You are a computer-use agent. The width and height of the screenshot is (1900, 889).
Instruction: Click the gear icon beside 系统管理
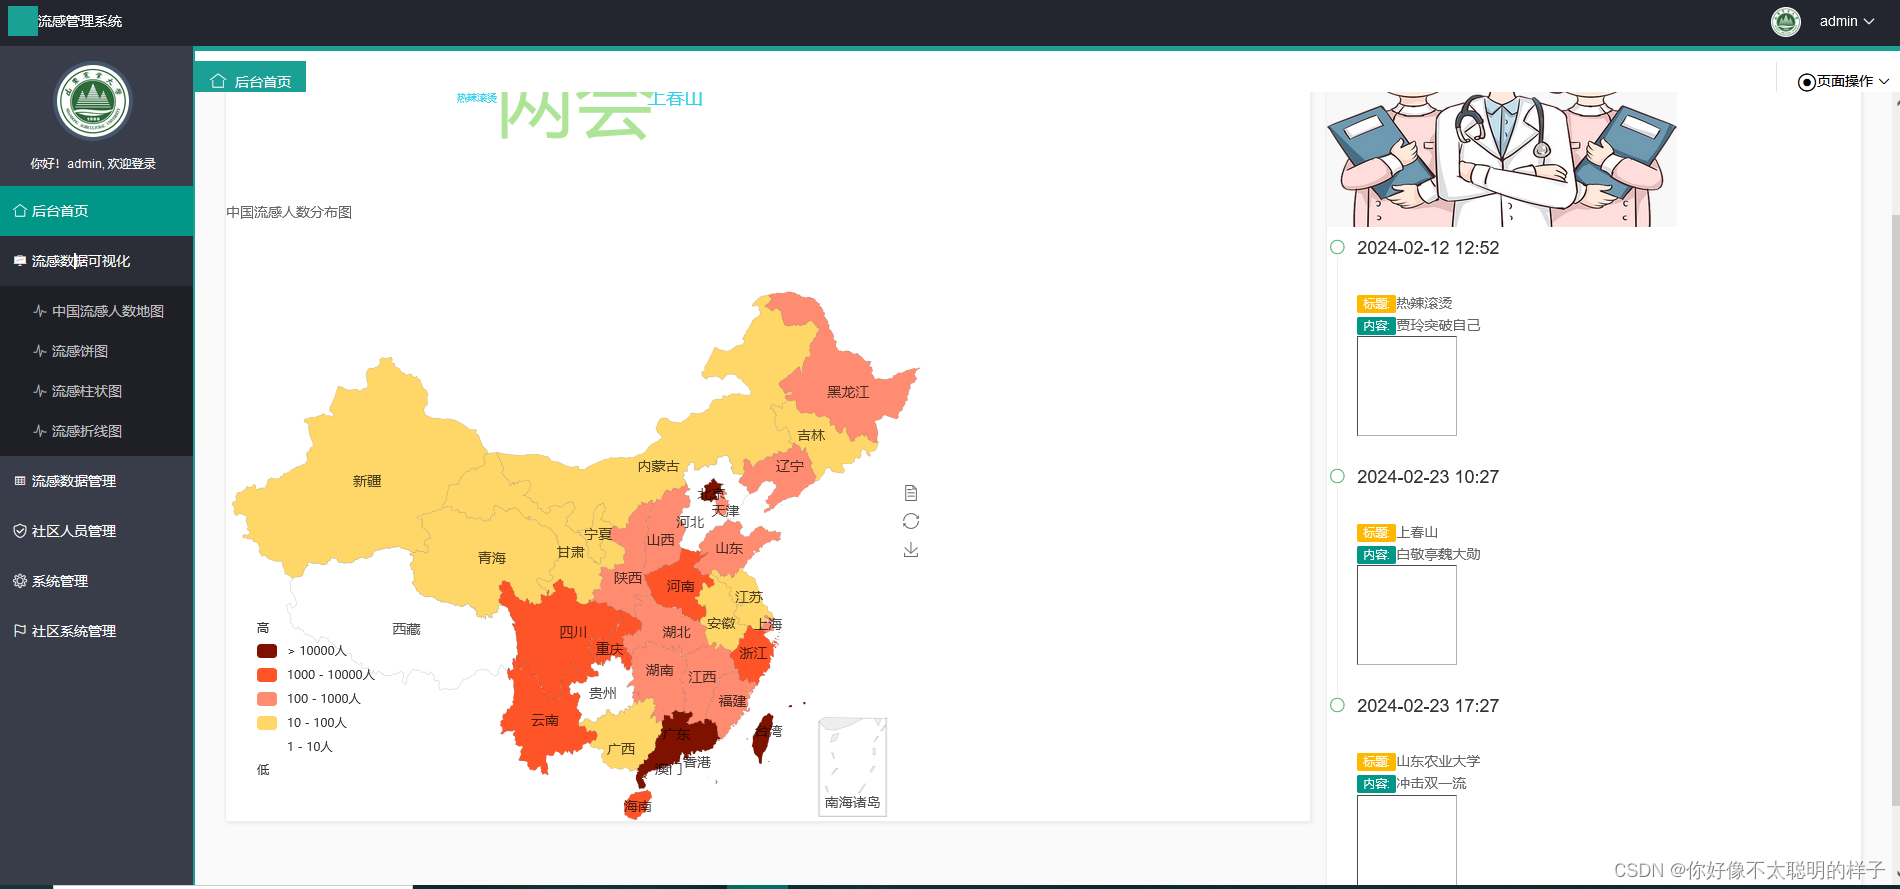[19, 581]
